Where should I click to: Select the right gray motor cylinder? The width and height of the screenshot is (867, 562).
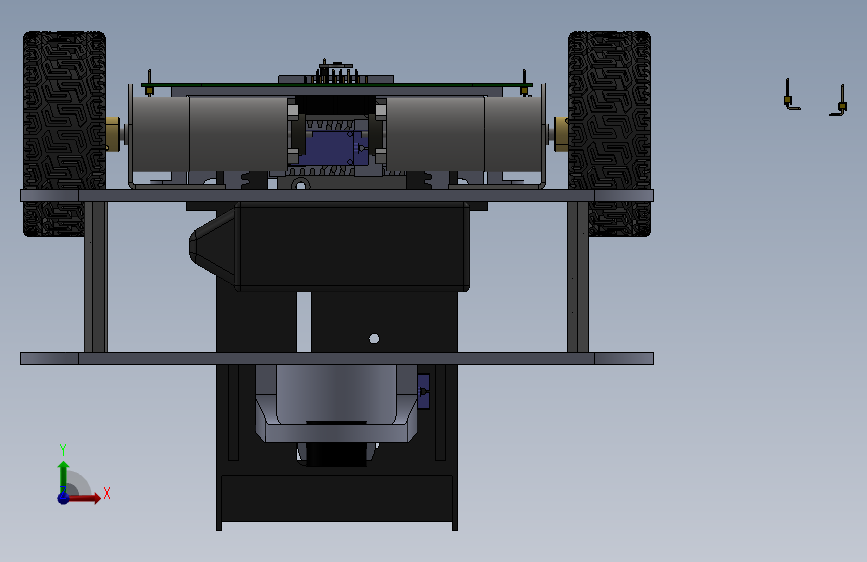[463, 134]
